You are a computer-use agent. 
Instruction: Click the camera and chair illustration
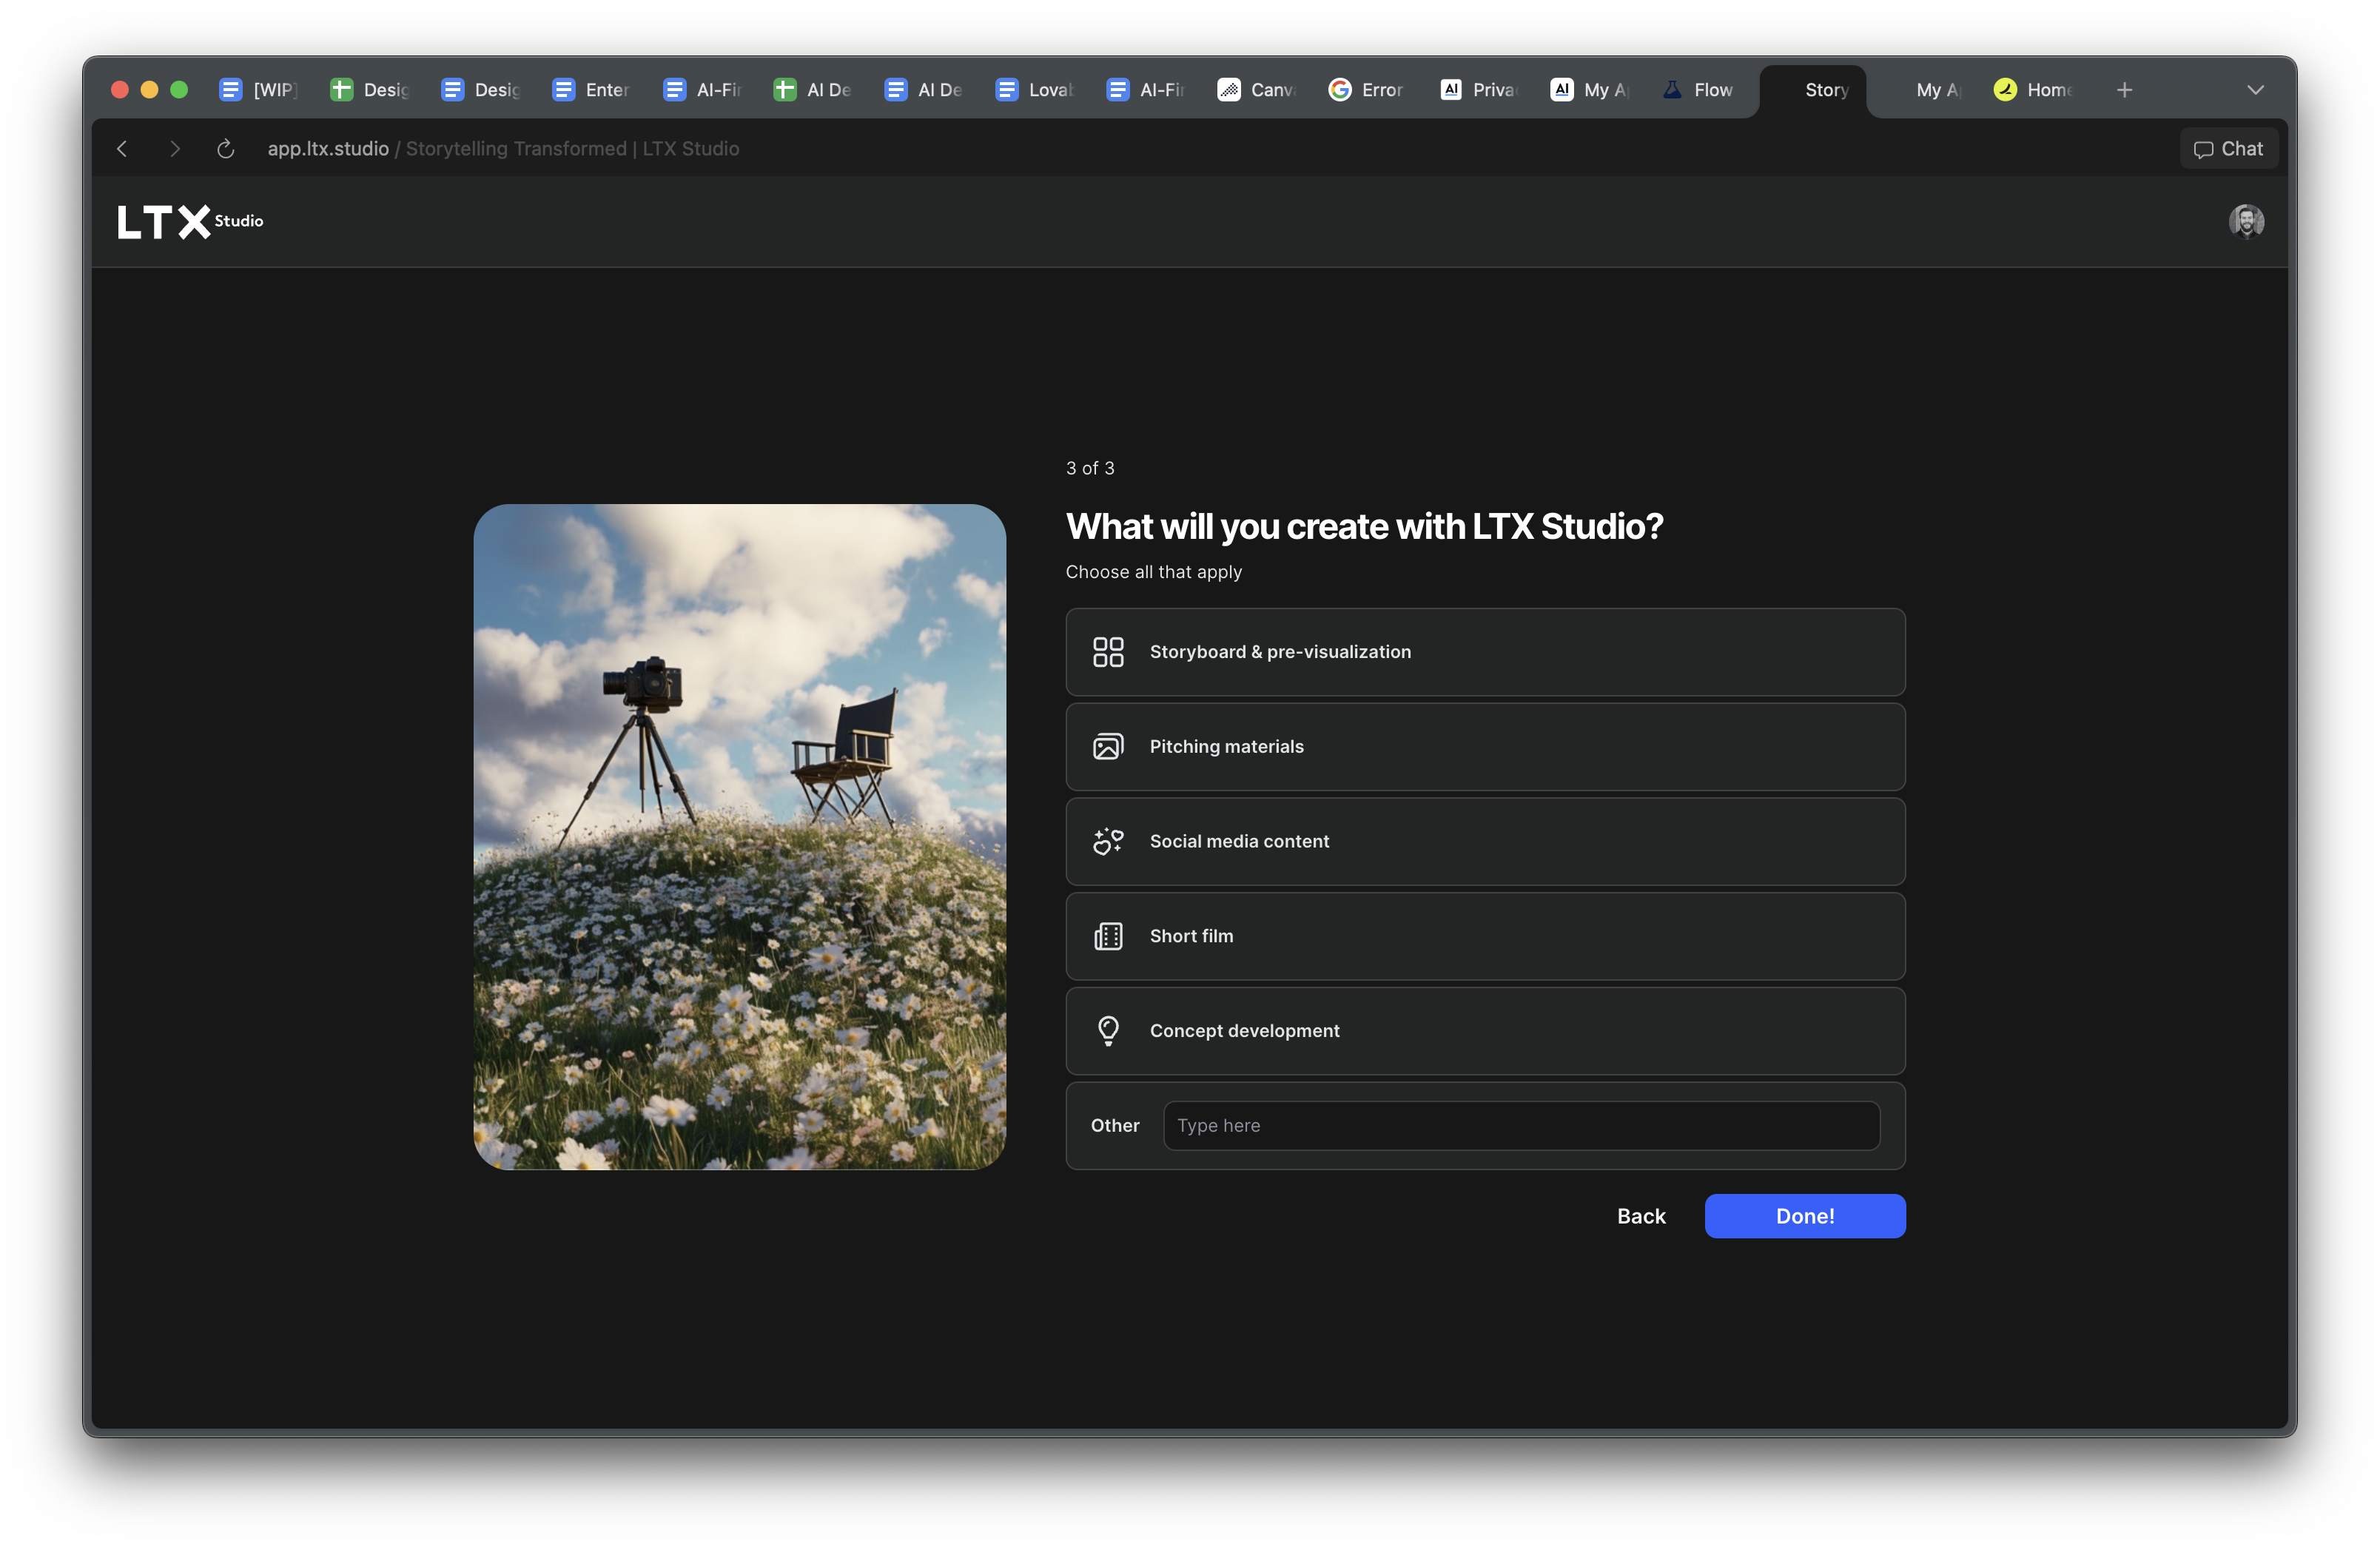(739, 837)
